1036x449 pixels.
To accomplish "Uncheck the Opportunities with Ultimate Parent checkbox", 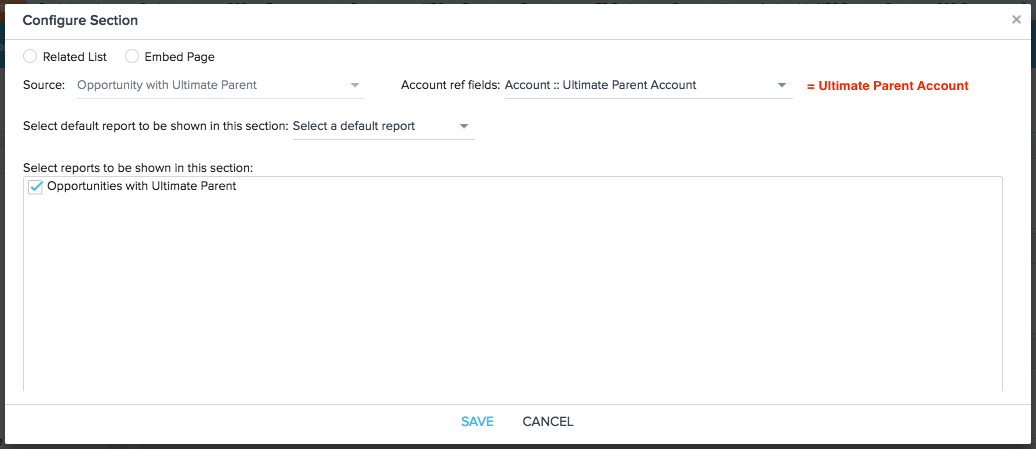I will click(36, 188).
